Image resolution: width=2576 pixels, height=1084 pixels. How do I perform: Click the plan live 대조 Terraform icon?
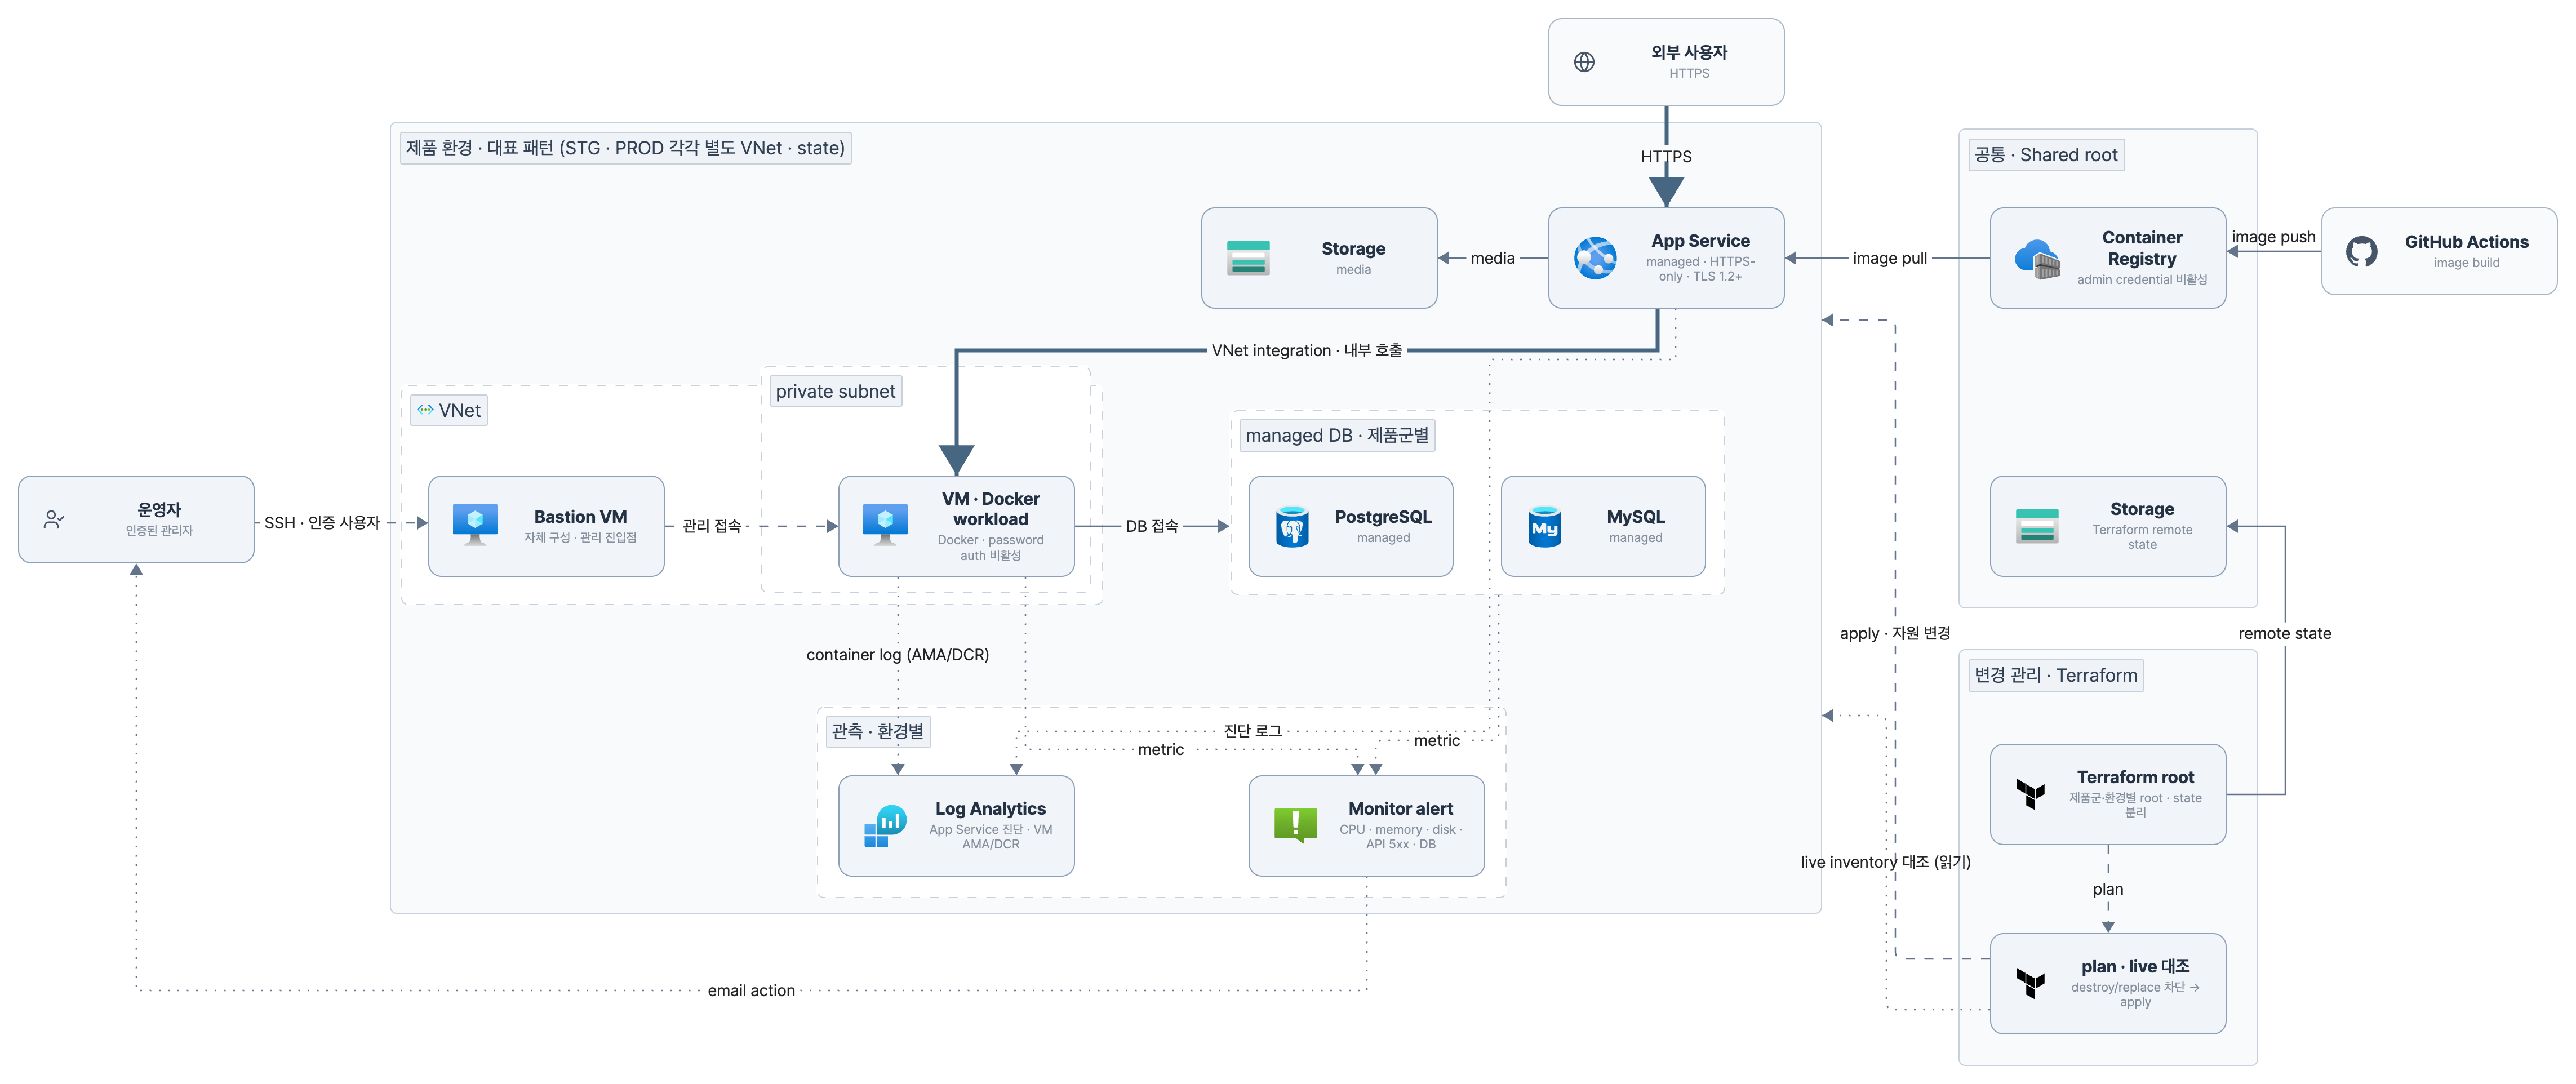click(x=2030, y=983)
